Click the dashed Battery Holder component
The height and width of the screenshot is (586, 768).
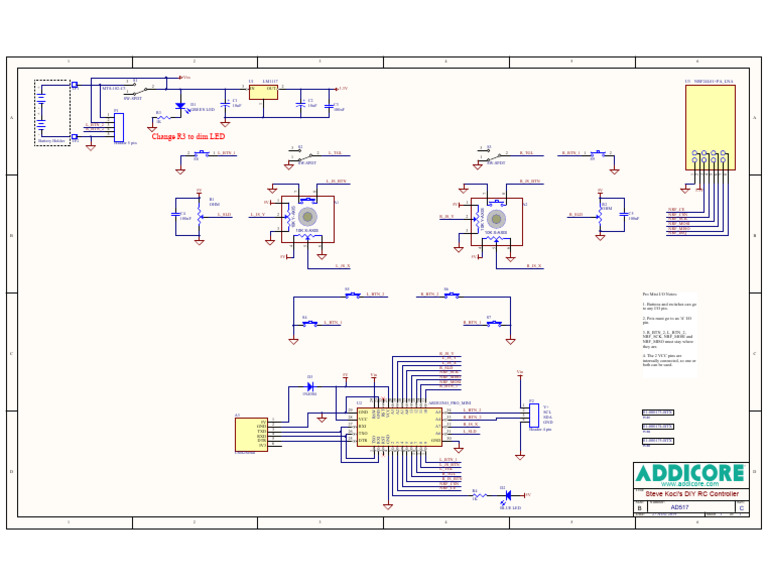click(52, 113)
